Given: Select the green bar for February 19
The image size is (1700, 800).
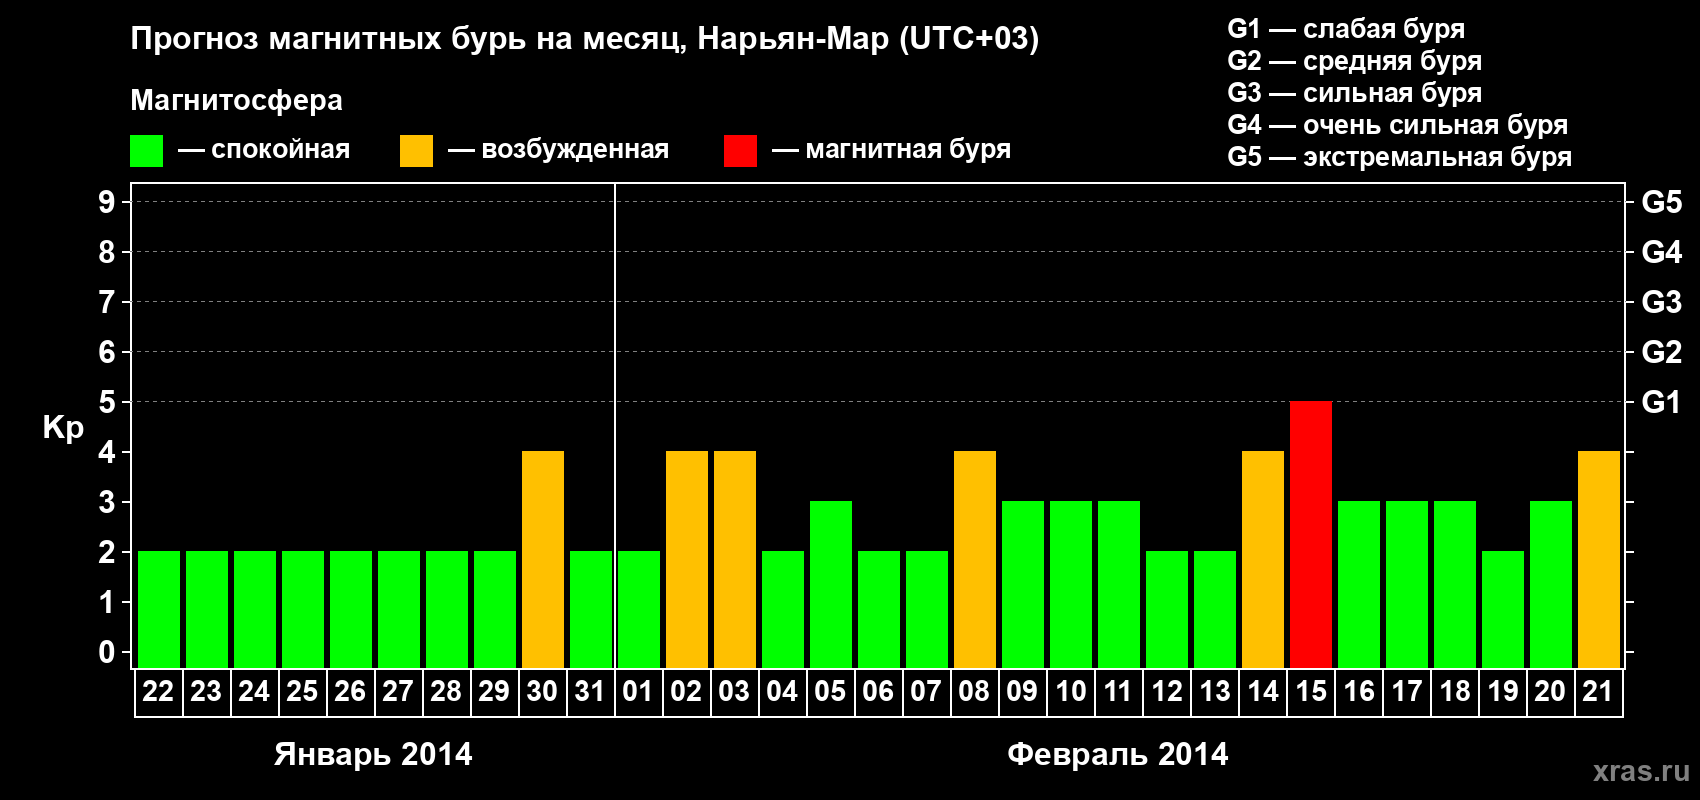Looking at the screenshot, I should pos(1503,609).
